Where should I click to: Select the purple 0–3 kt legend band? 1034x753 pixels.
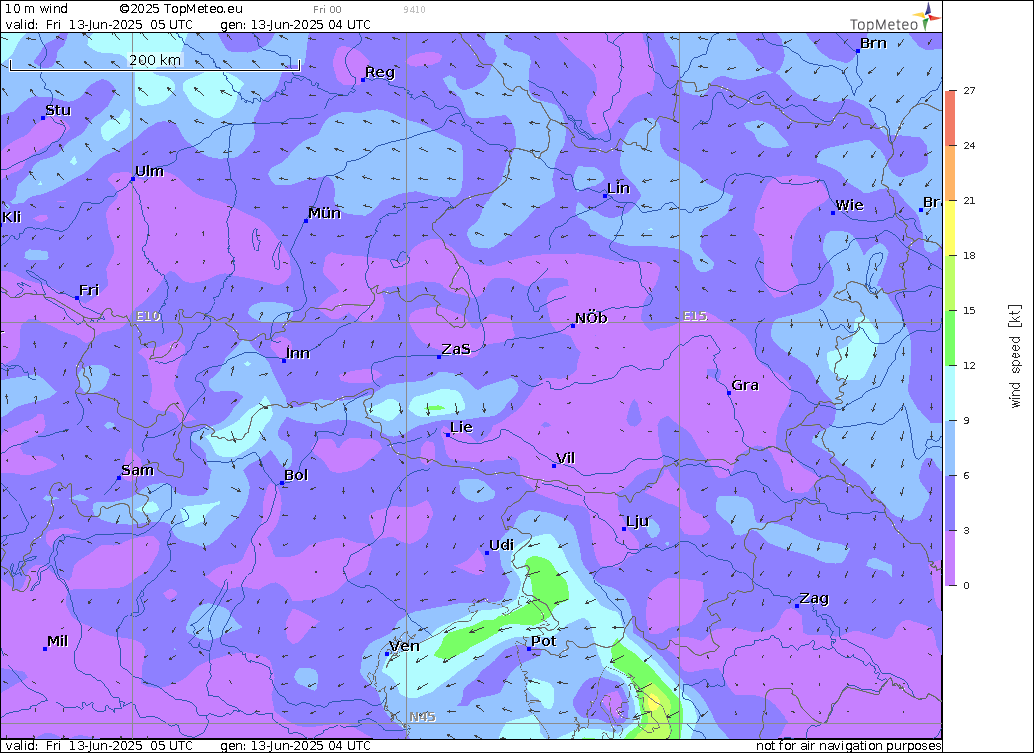click(x=950, y=558)
